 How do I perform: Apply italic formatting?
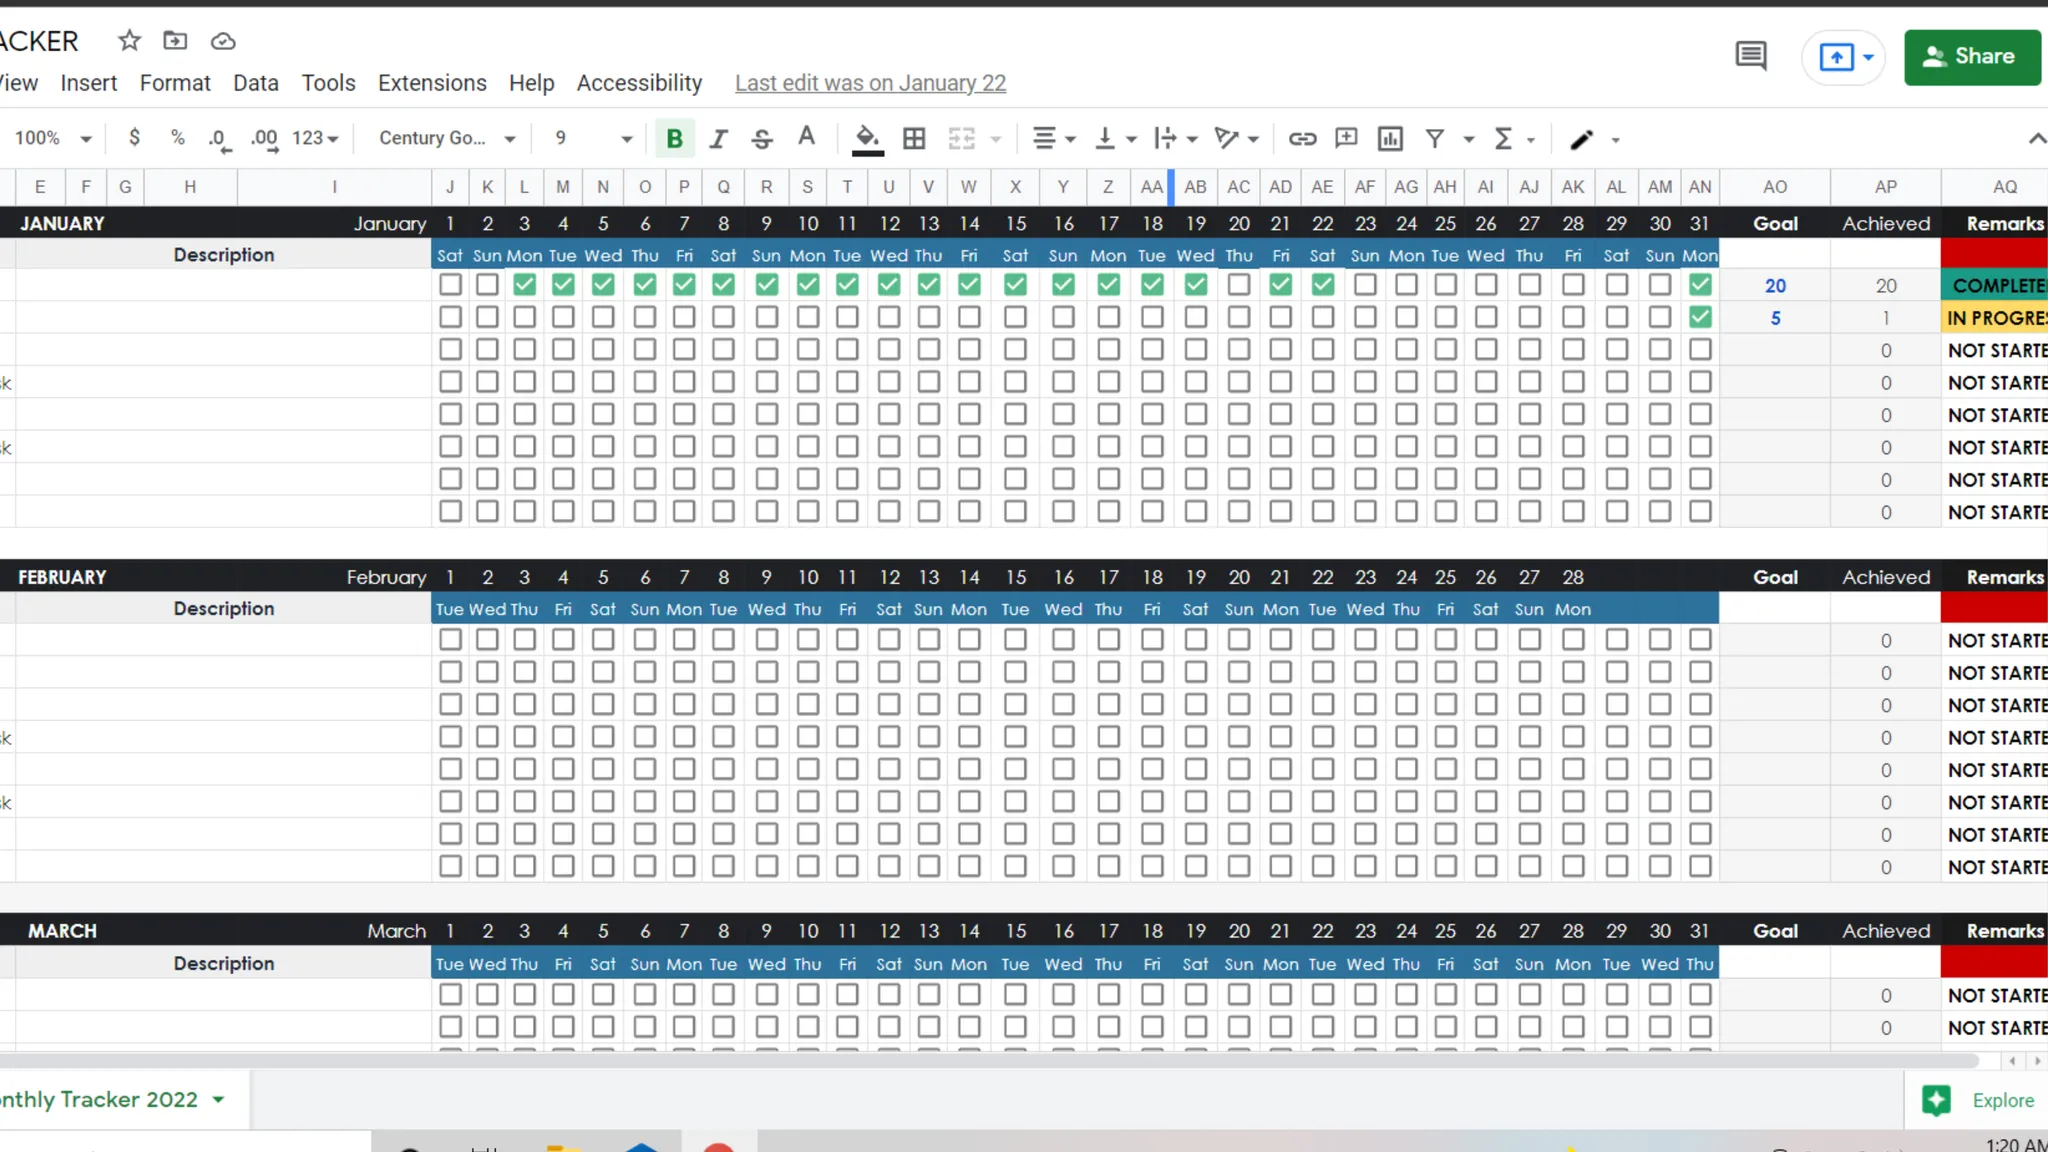(x=718, y=139)
